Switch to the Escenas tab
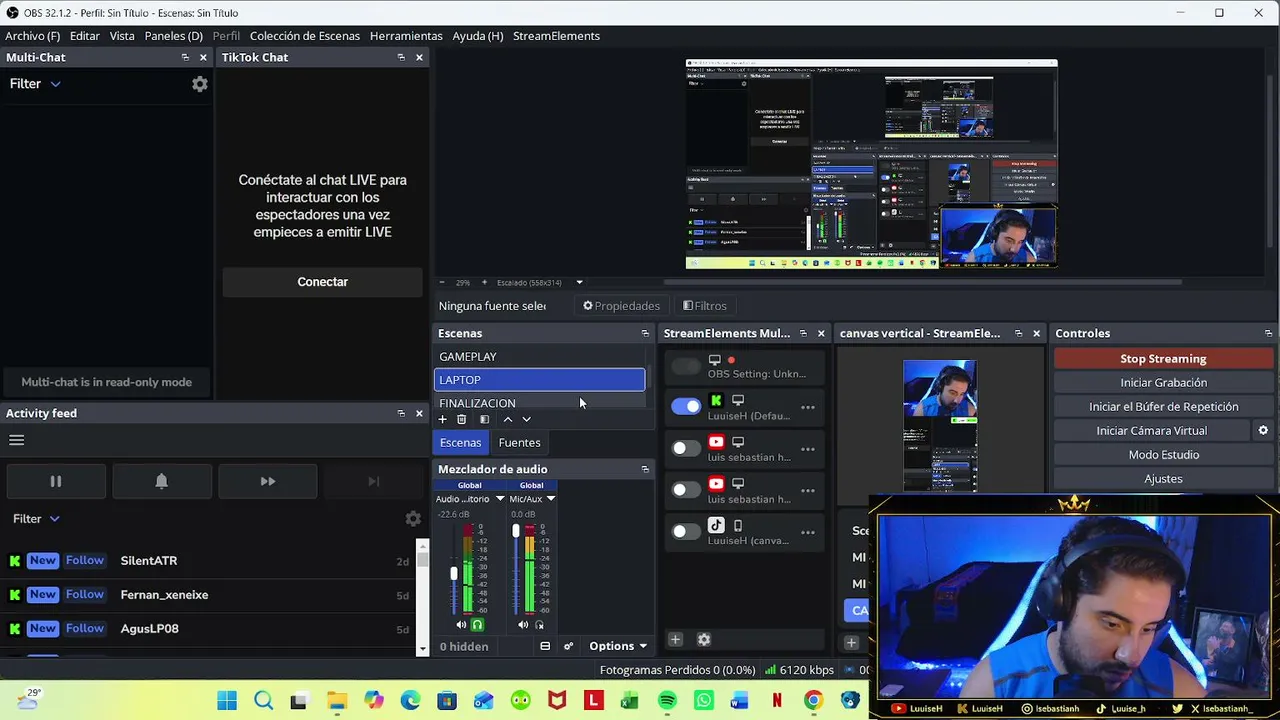This screenshot has width=1280, height=720. pos(461,443)
